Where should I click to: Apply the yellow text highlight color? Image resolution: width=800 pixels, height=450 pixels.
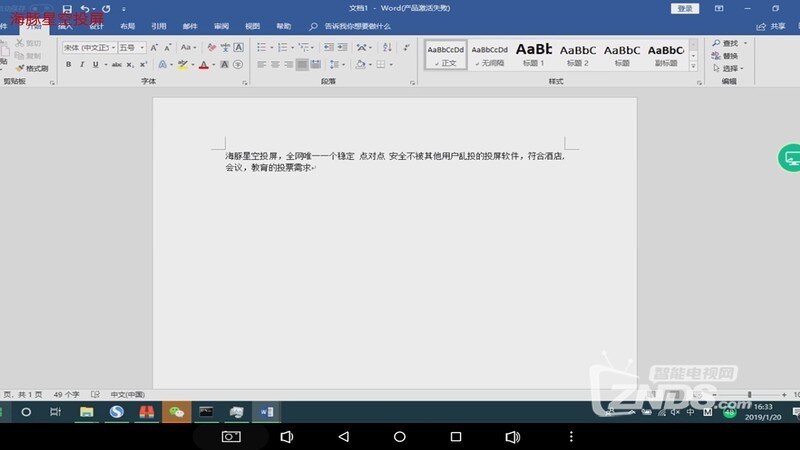tap(183, 65)
